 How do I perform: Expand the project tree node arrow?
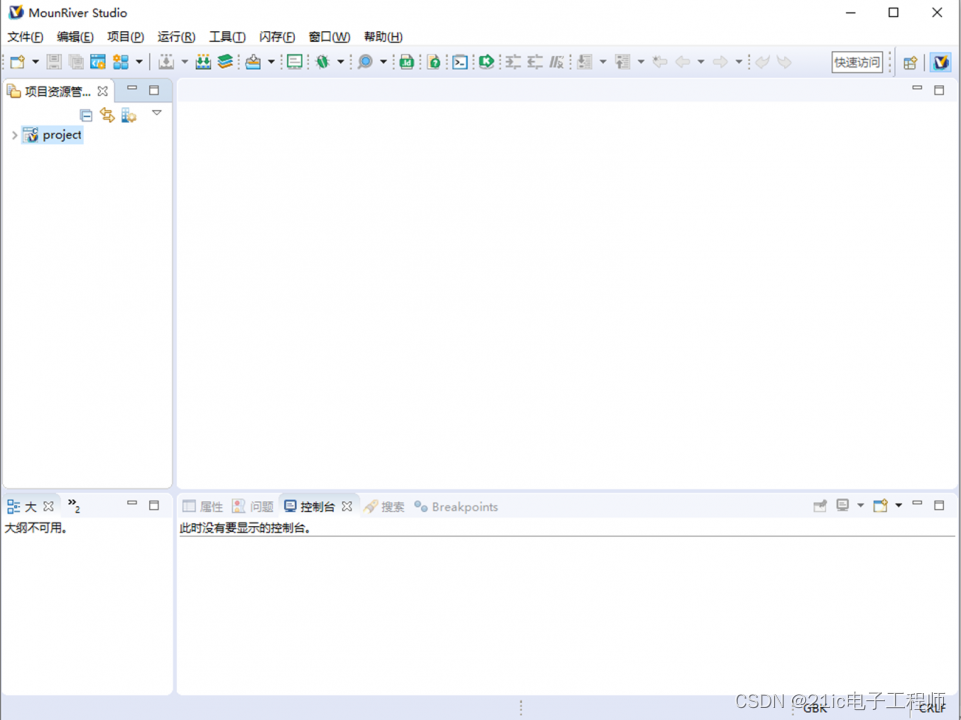point(14,135)
